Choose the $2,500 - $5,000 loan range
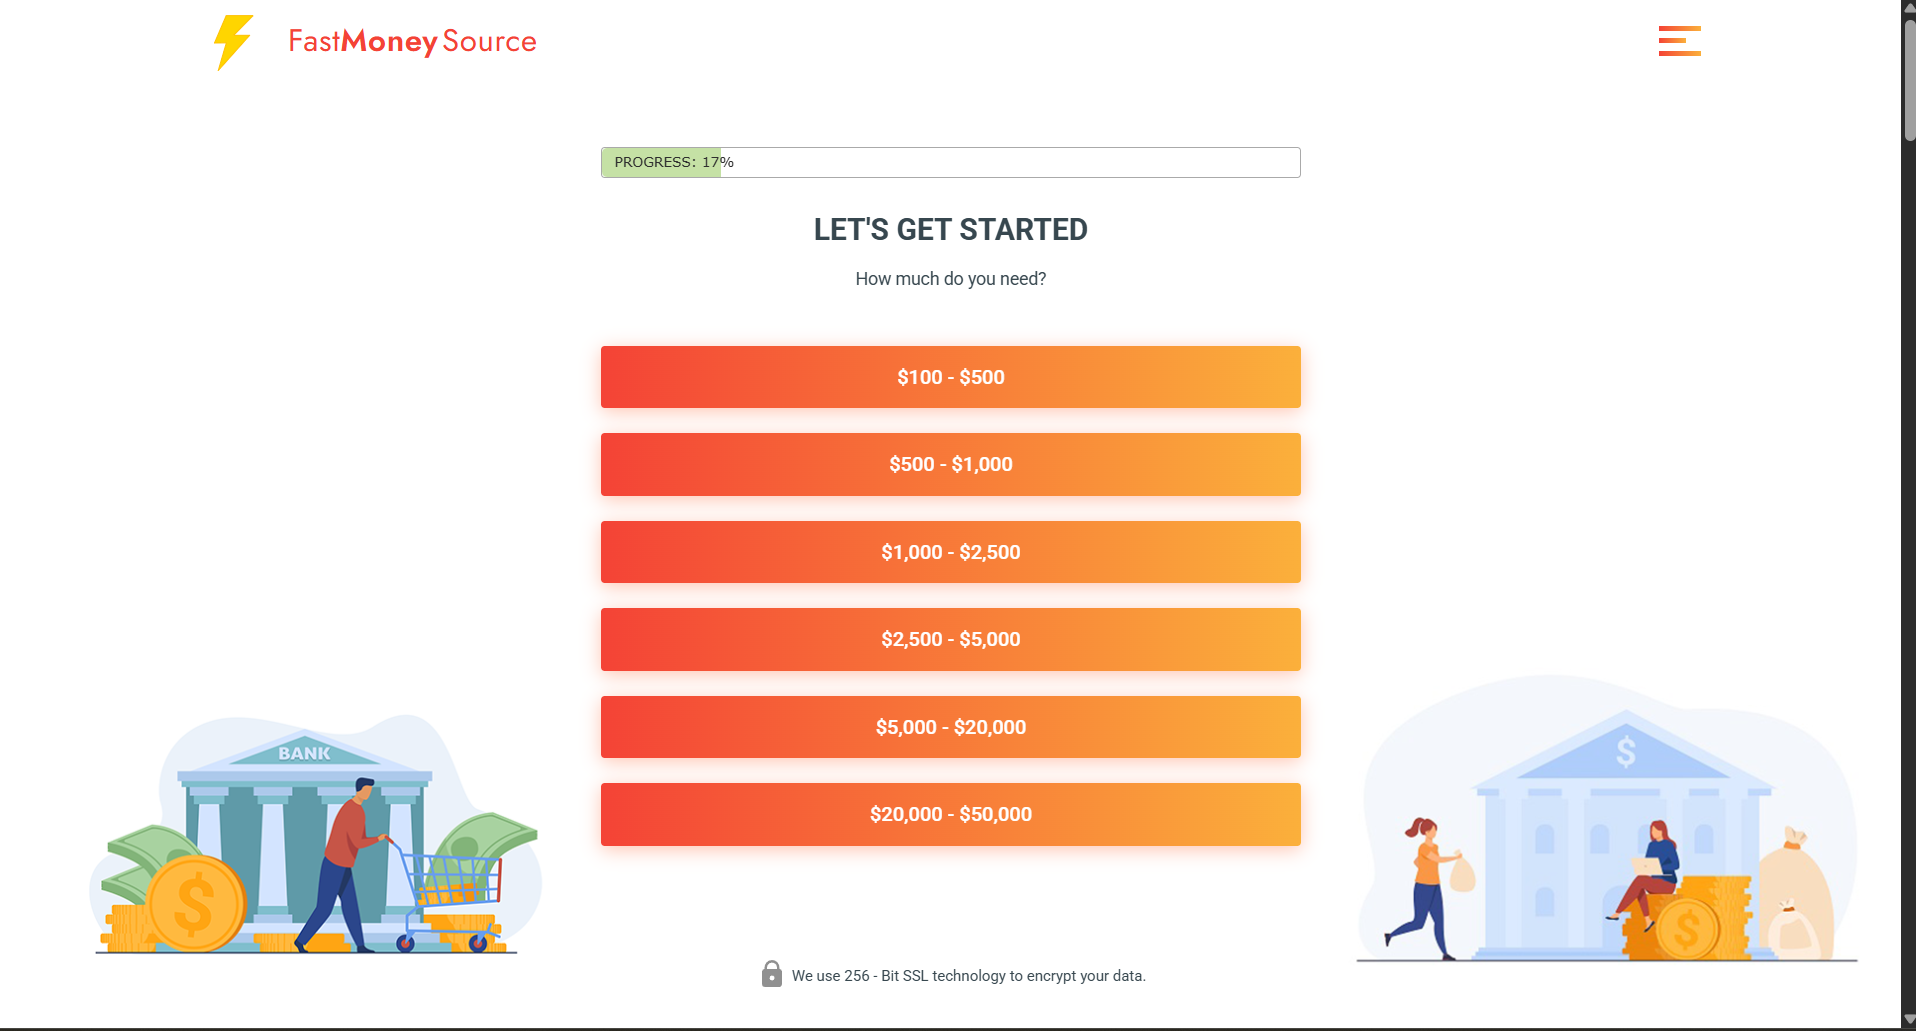 (x=950, y=639)
